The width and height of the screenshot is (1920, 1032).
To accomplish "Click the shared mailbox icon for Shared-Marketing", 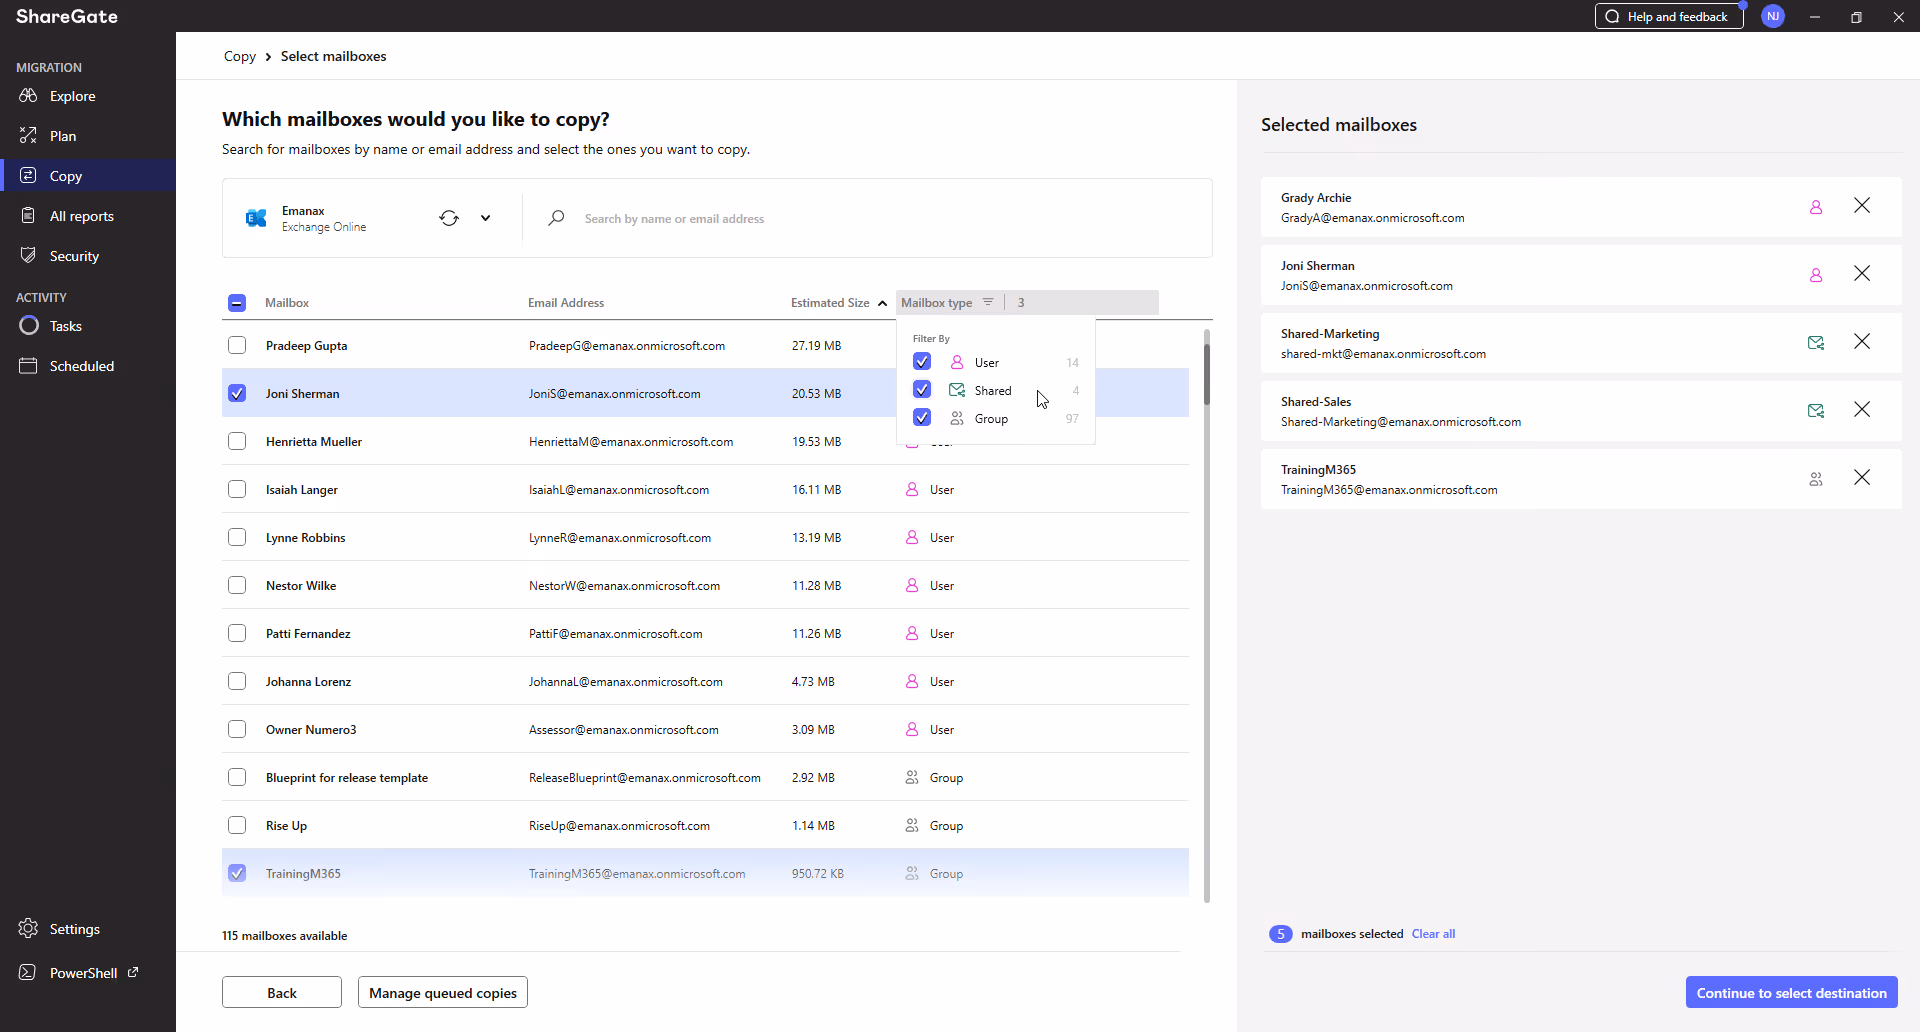I will point(1816,343).
